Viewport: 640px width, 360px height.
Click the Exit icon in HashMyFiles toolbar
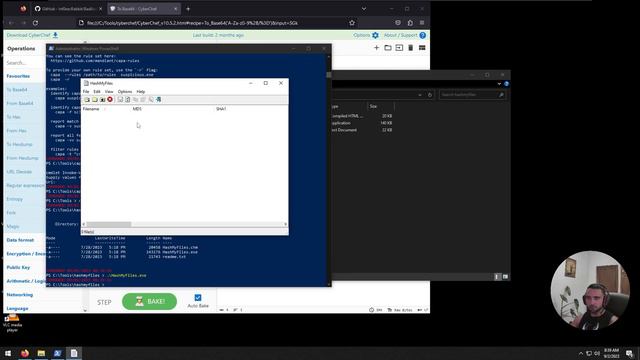click(x=159, y=100)
